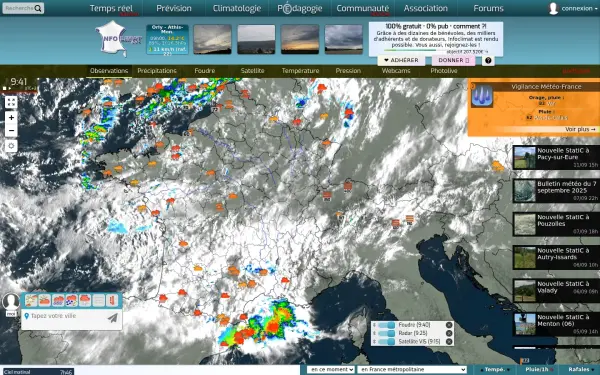Image resolution: width=600 pixels, height=375 pixels.
Task: Remove the Radar layer
Action: [x=449, y=333]
